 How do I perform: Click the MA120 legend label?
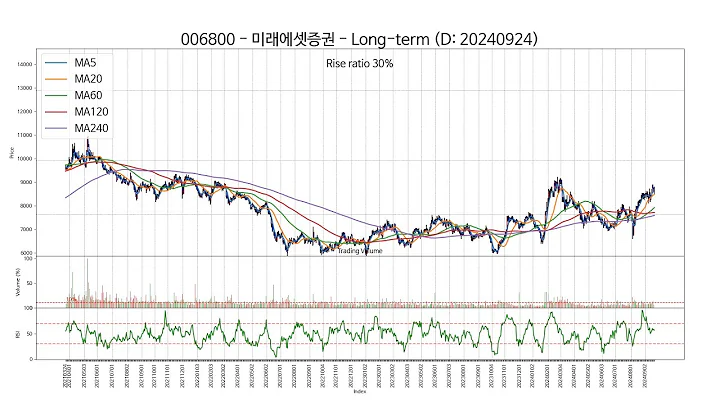click(x=91, y=112)
